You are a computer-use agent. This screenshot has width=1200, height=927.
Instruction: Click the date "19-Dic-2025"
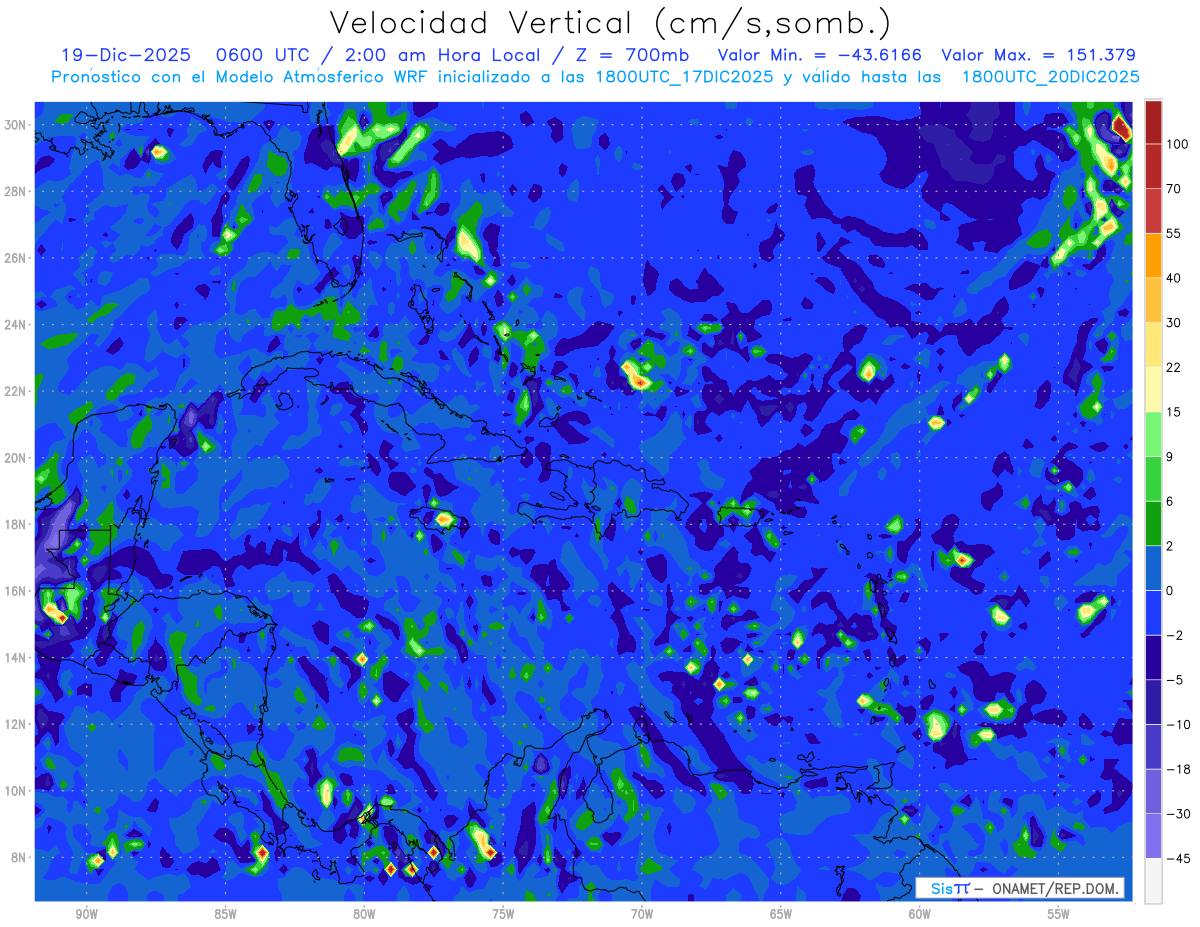[127, 55]
